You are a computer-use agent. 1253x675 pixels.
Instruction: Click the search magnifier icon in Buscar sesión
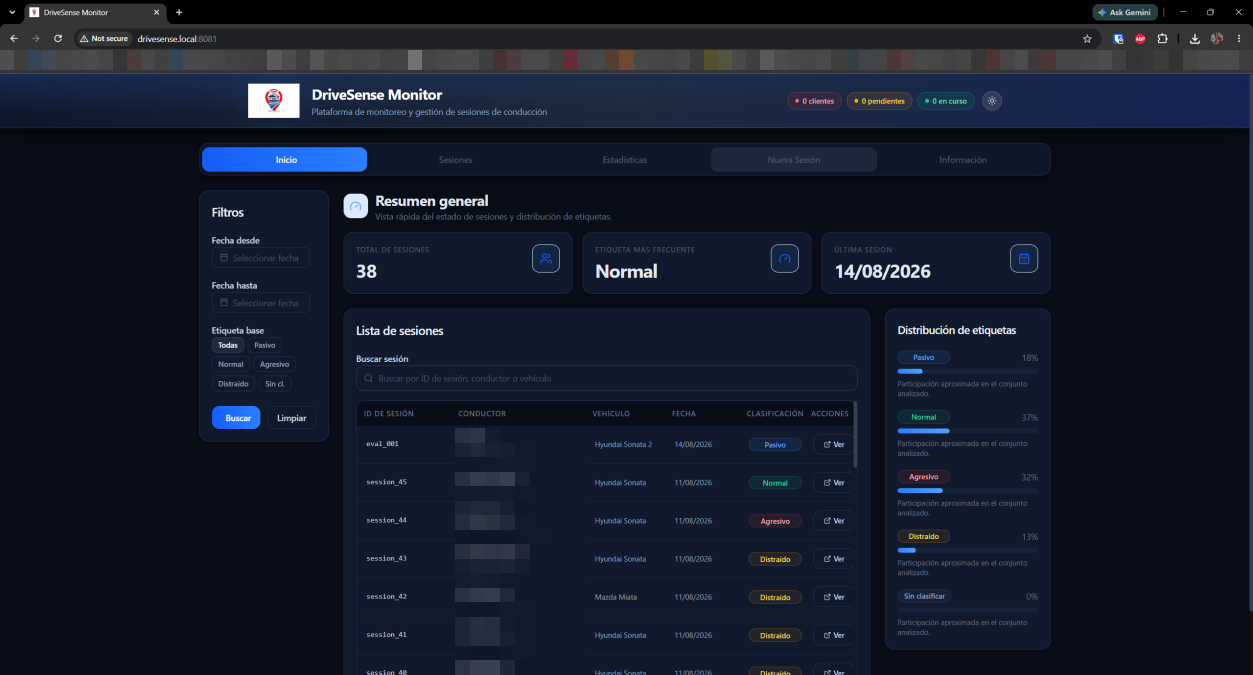(369, 379)
